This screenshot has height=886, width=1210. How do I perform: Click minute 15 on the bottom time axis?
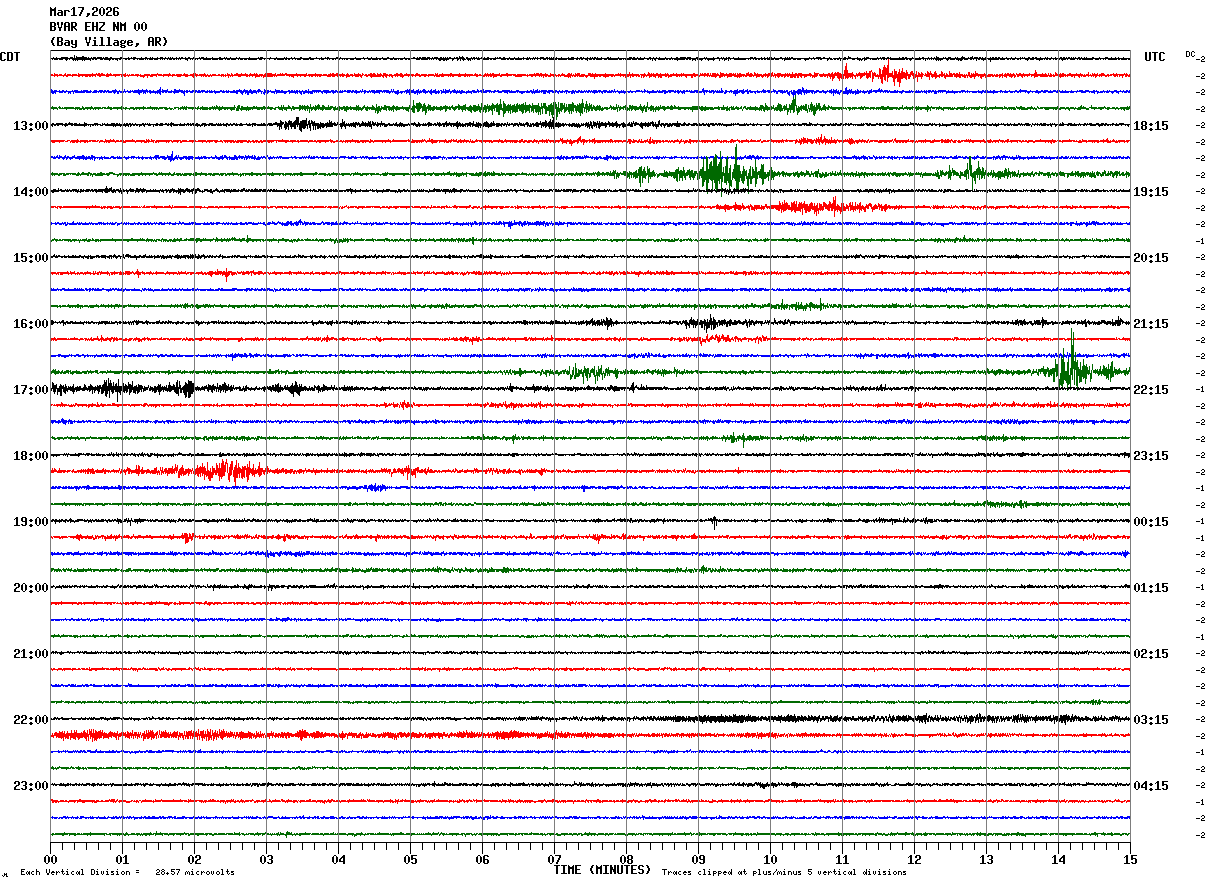click(1129, 860)
